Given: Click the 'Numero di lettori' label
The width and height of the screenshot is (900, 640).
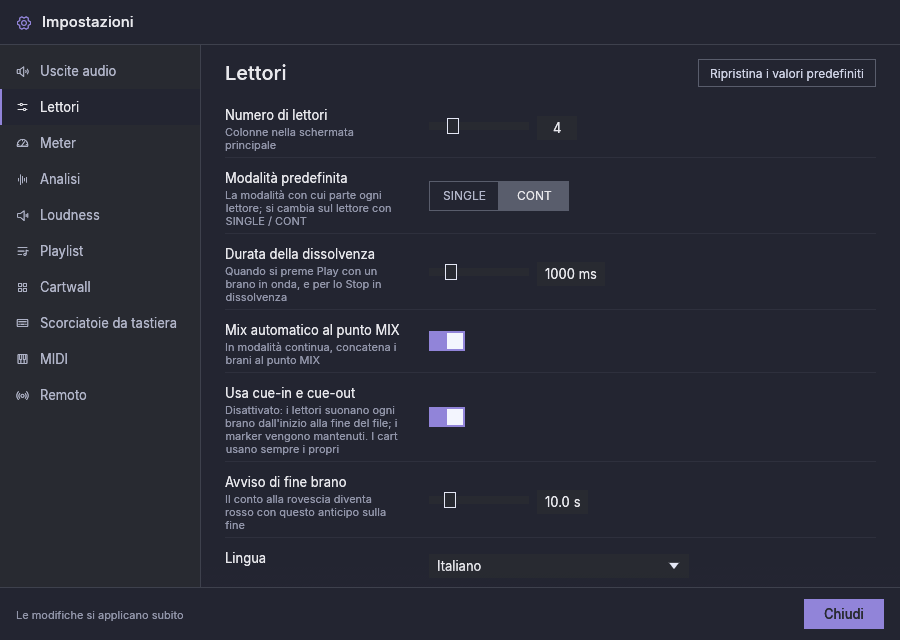Looking at the screenshot, I should tap(276, 115).
